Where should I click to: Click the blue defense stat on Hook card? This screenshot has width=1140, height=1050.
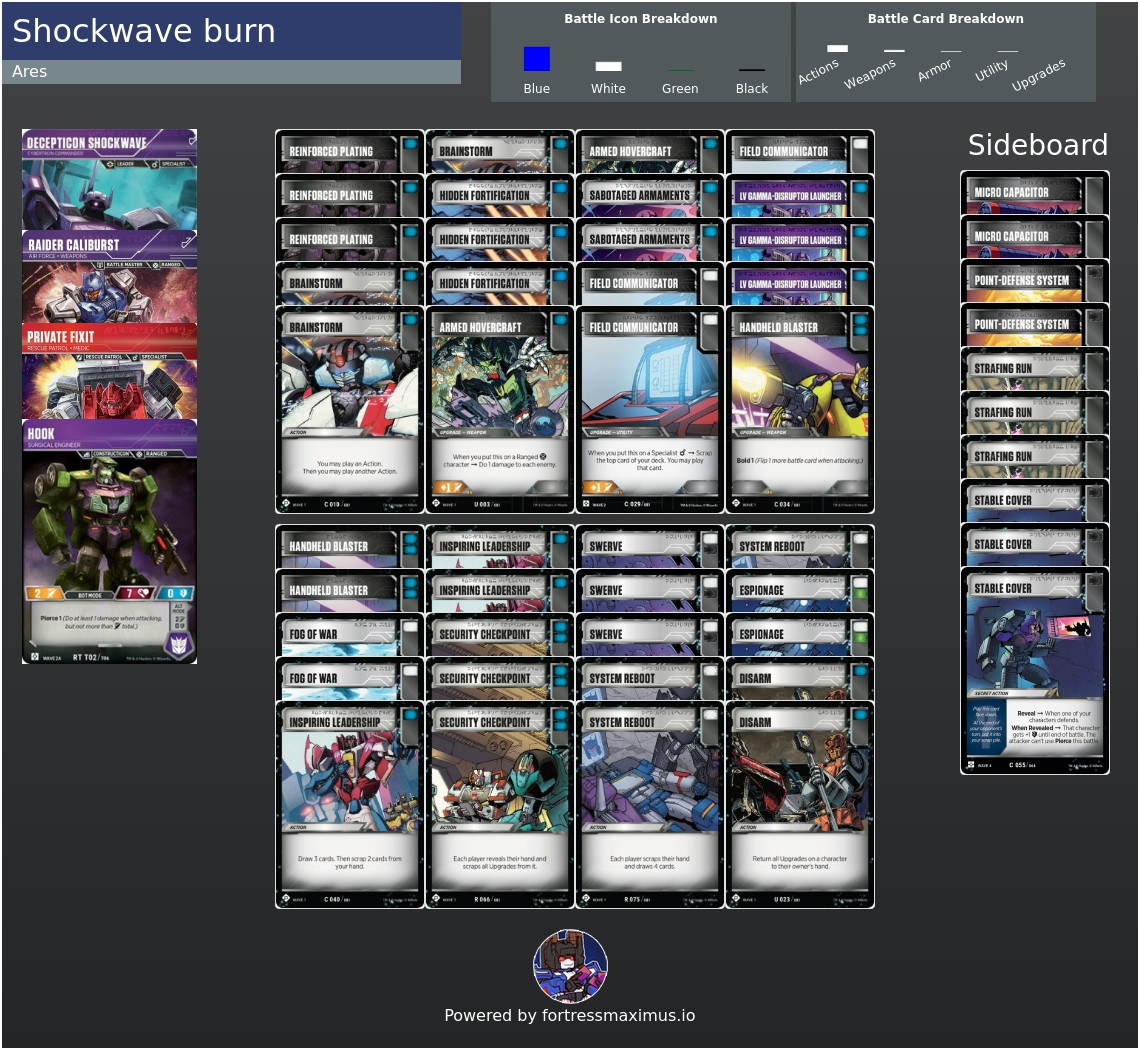[x=175, y=593]
